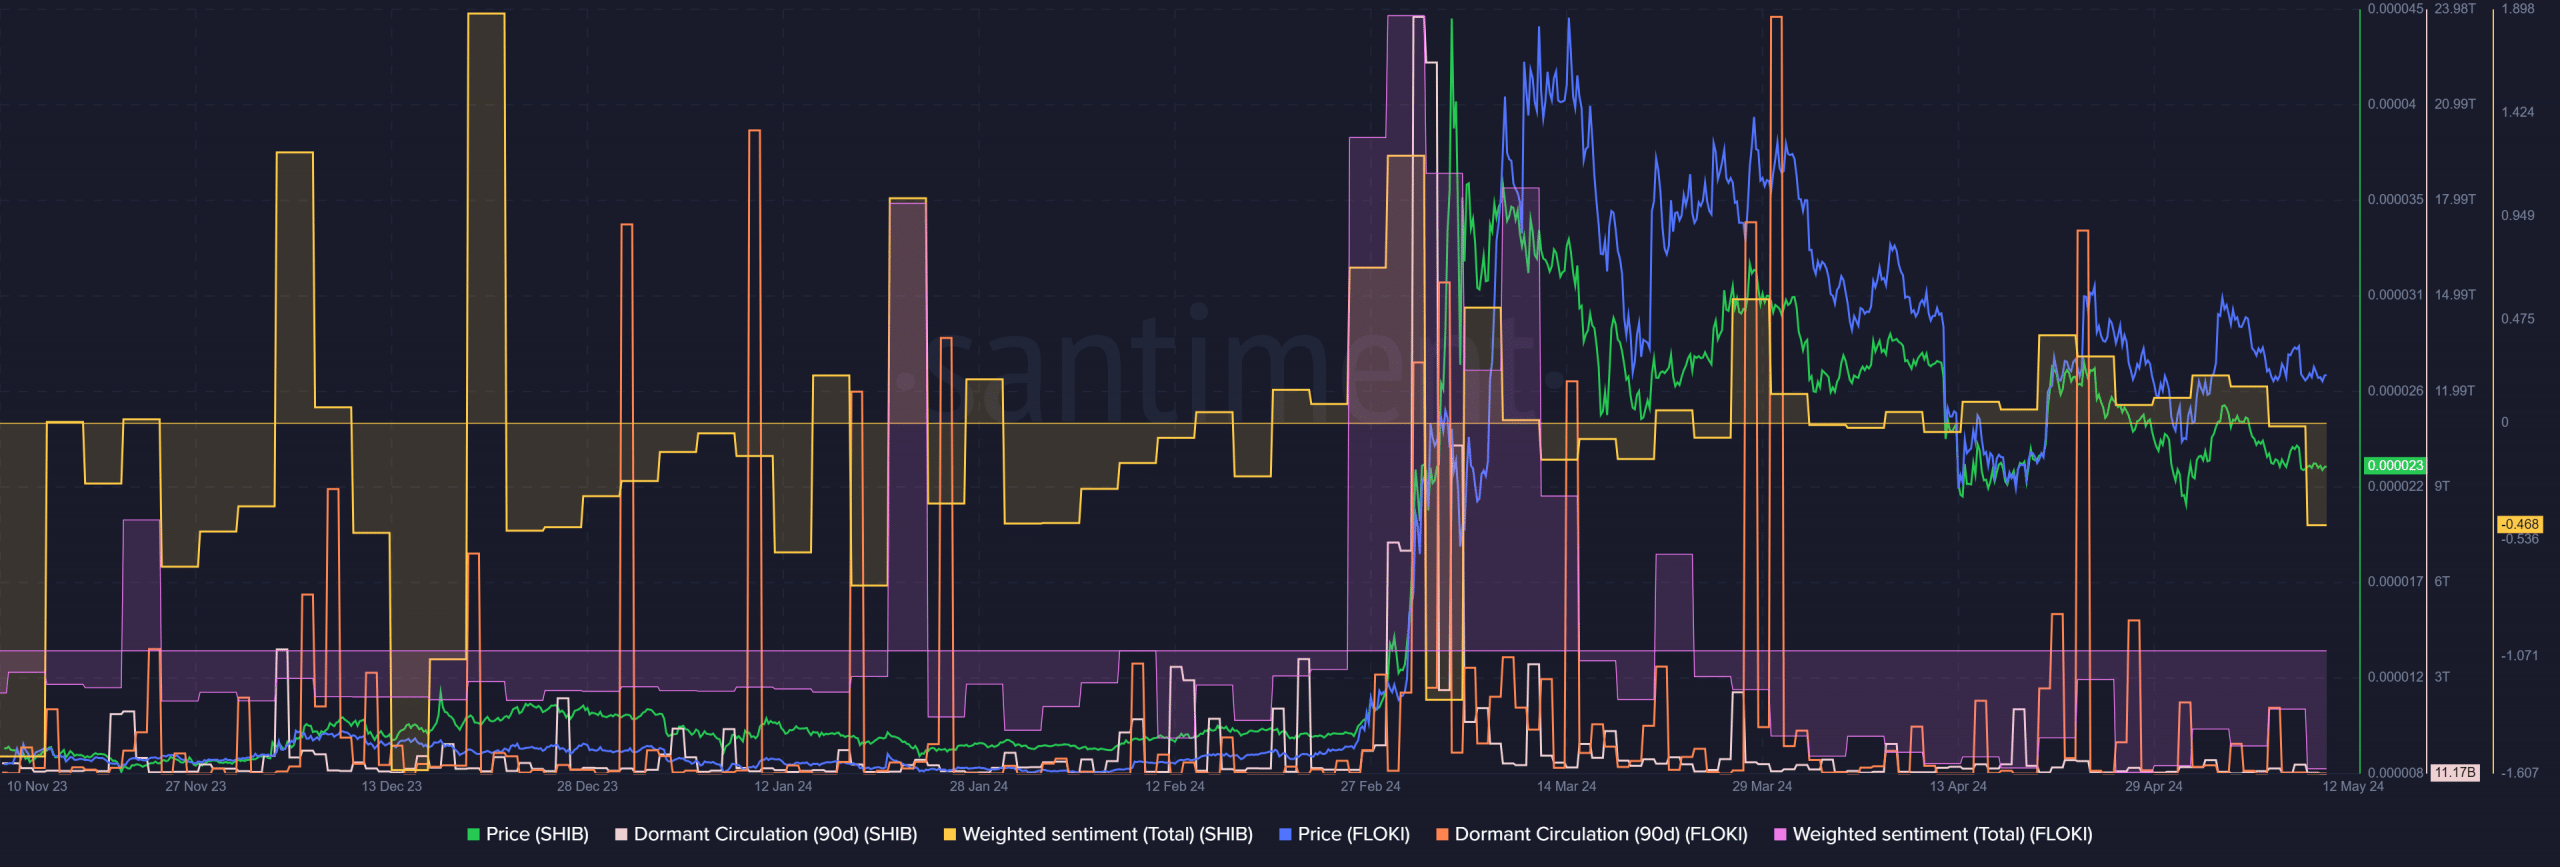Click the green 0.000023 current price tag
The width and height of the screenshot is (2560, 867).
(x=2395, y=466)
